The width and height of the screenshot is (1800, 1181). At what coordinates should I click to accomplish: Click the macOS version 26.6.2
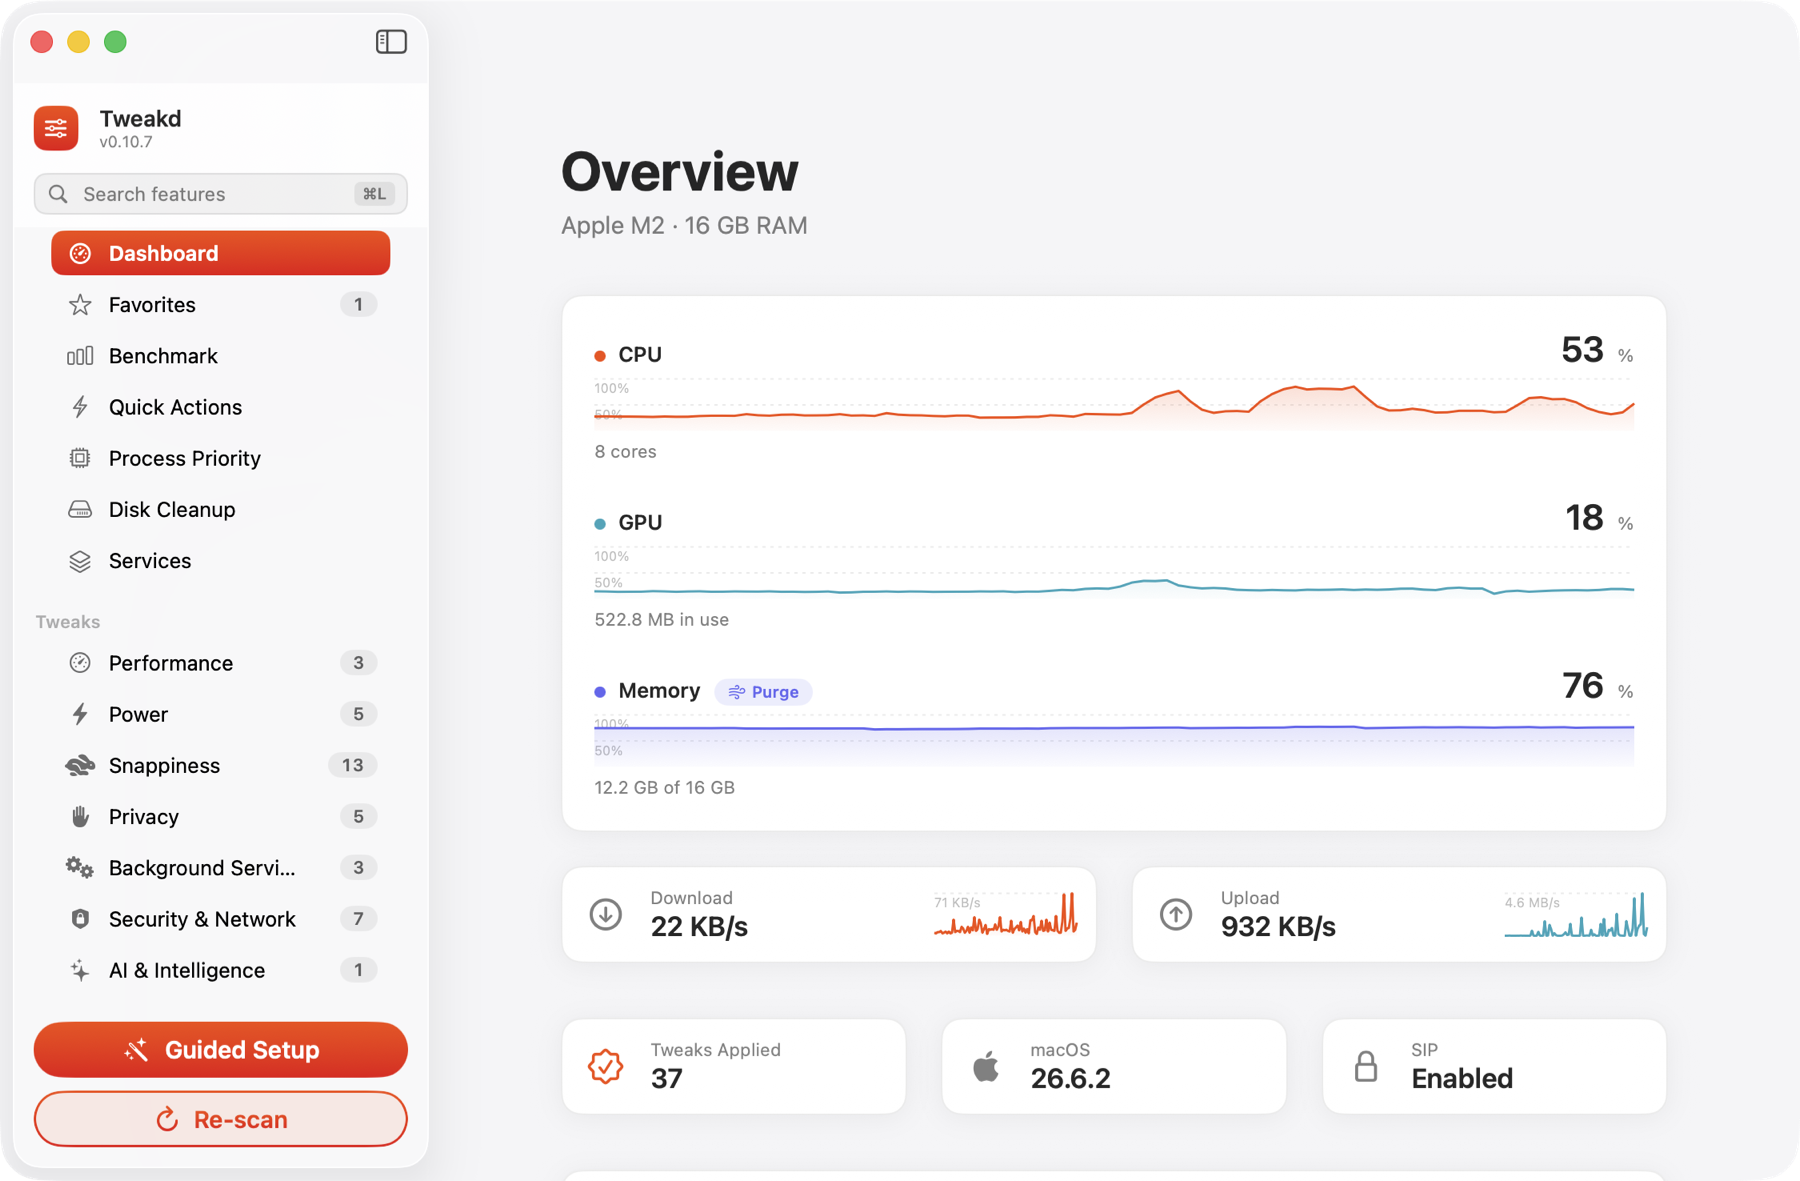tap(1071, 1079)
